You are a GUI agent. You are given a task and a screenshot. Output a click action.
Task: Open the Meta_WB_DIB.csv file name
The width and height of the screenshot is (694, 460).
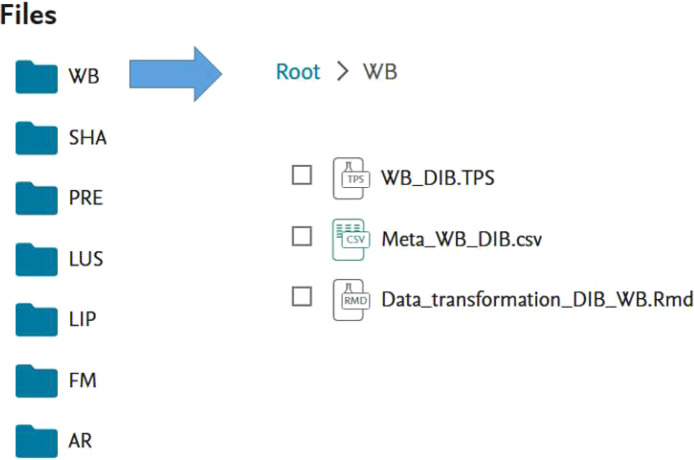tap(462, 239)
